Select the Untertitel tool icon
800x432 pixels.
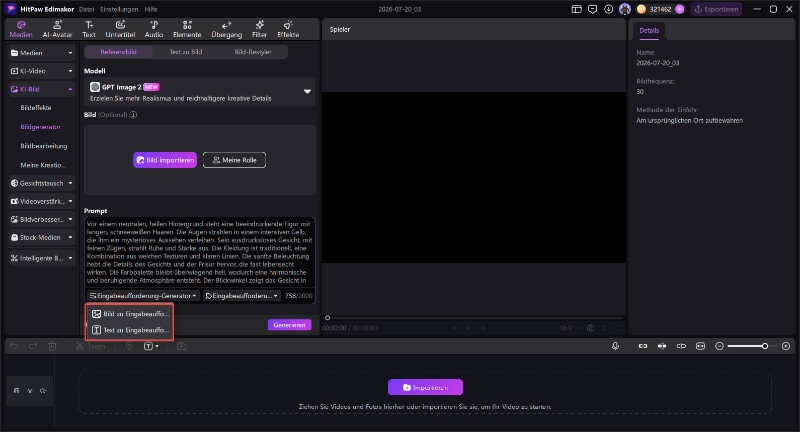(120, 25)
